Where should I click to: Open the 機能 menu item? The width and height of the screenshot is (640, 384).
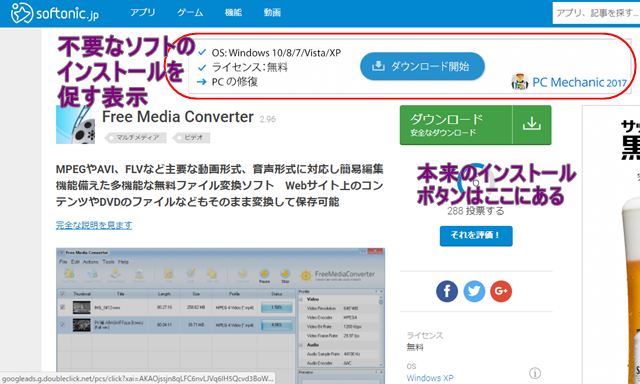coord(233,13)
